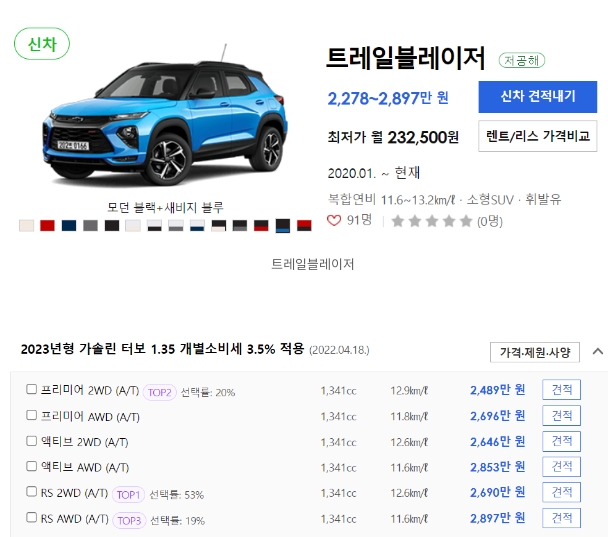Select the RS AWD (A/T) checkbox
This screenshot has width=608, height=537.
31,517
